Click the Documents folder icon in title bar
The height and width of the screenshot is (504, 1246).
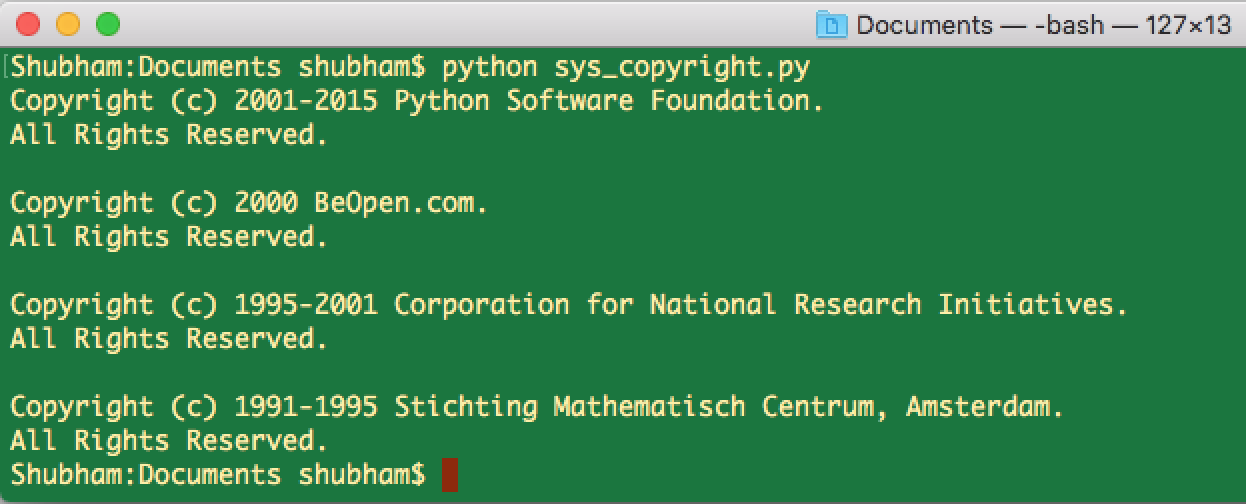point(832,24)
